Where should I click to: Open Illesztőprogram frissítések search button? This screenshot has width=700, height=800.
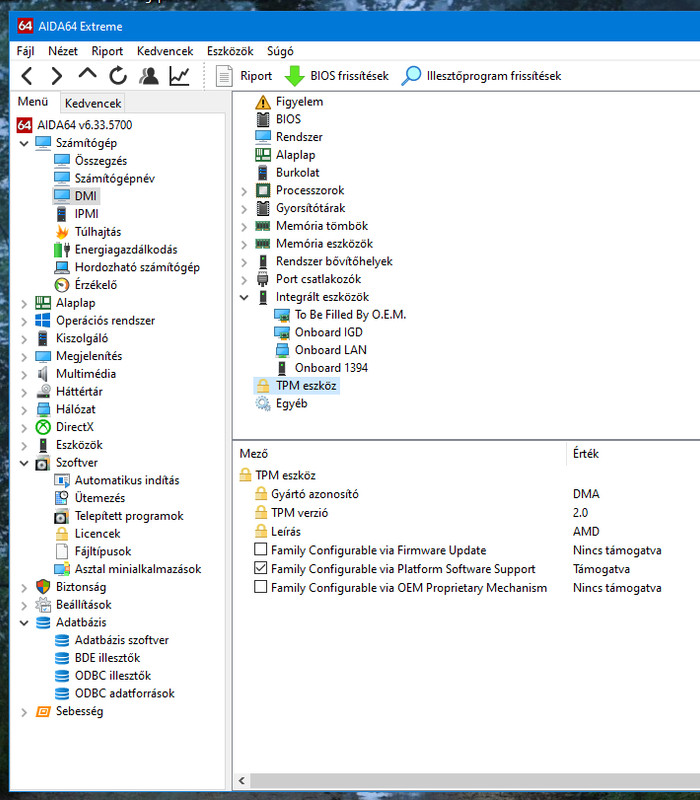point(481,76)
